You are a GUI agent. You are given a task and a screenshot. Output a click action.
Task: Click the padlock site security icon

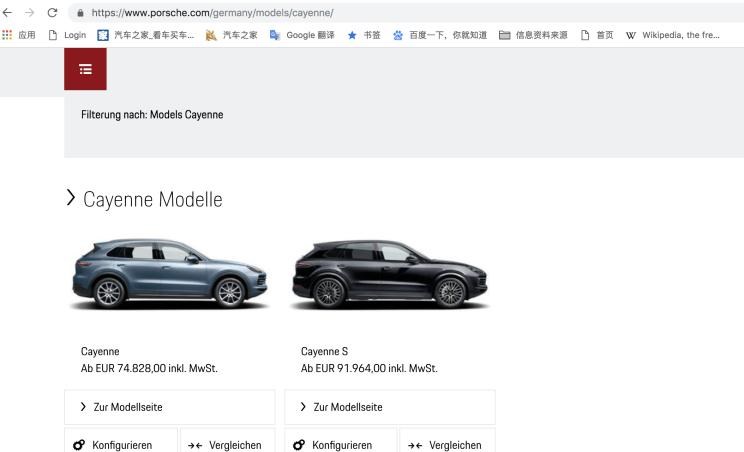(x=80, y=13)
